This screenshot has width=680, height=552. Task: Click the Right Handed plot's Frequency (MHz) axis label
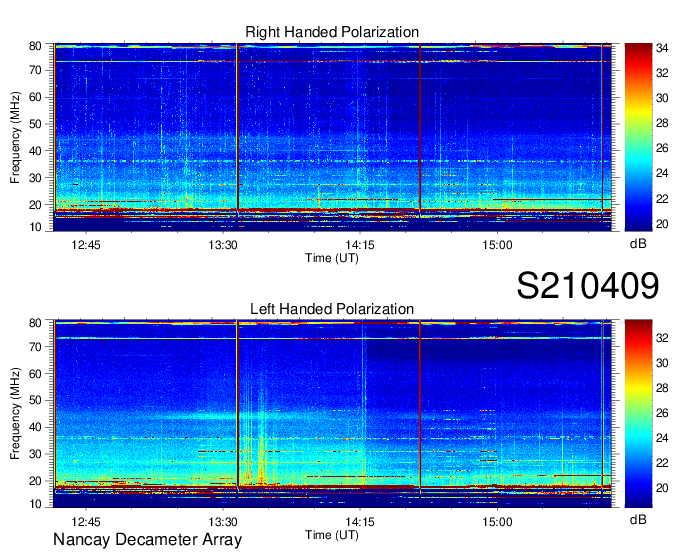tap(15, 137)
